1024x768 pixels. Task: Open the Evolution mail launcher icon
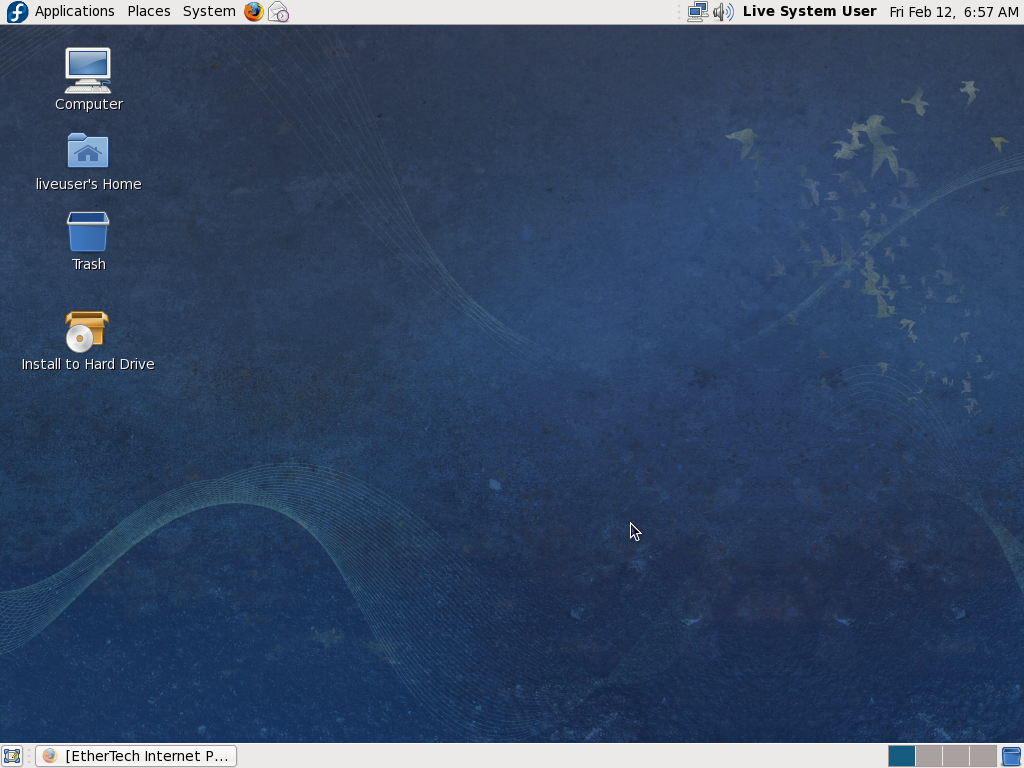pyautogui.click(x=279, y=12)
